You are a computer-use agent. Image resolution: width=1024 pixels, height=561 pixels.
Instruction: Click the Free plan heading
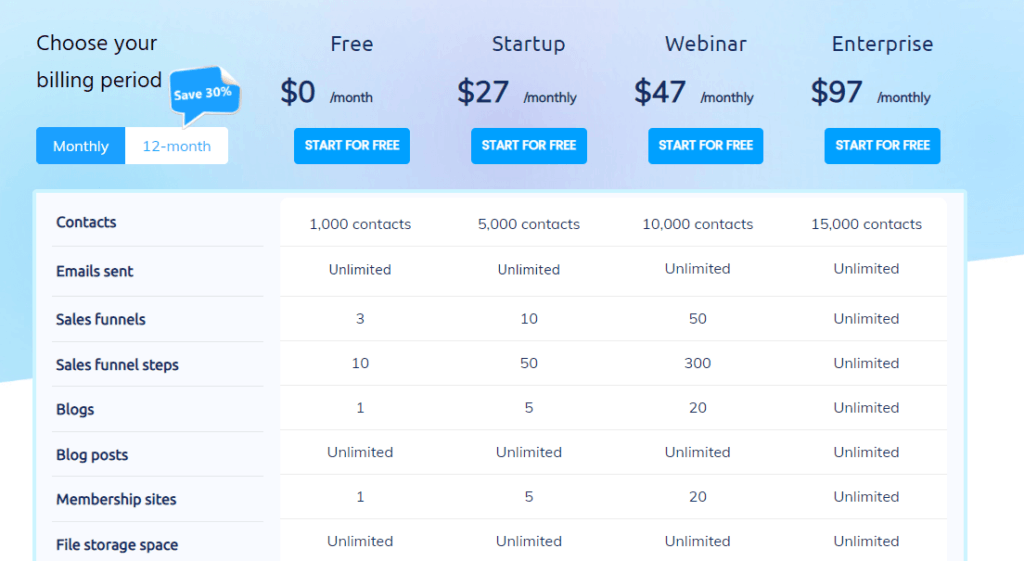351,44
